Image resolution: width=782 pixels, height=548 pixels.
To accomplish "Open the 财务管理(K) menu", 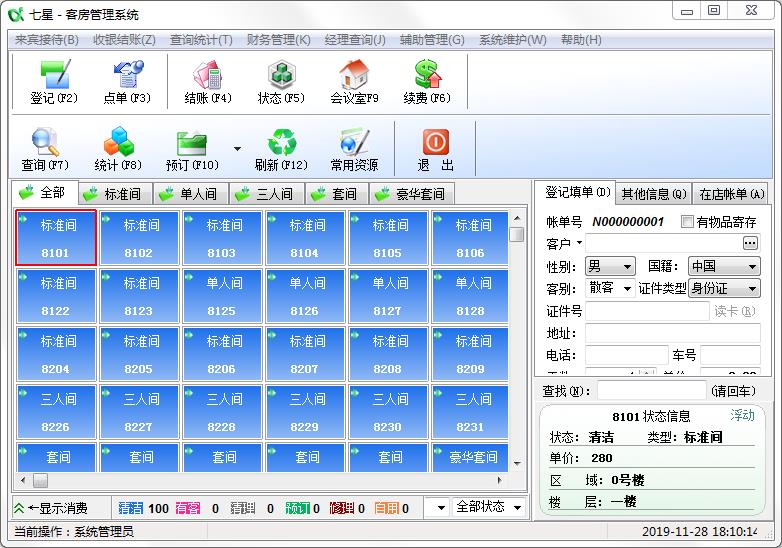I will (278, 39).
